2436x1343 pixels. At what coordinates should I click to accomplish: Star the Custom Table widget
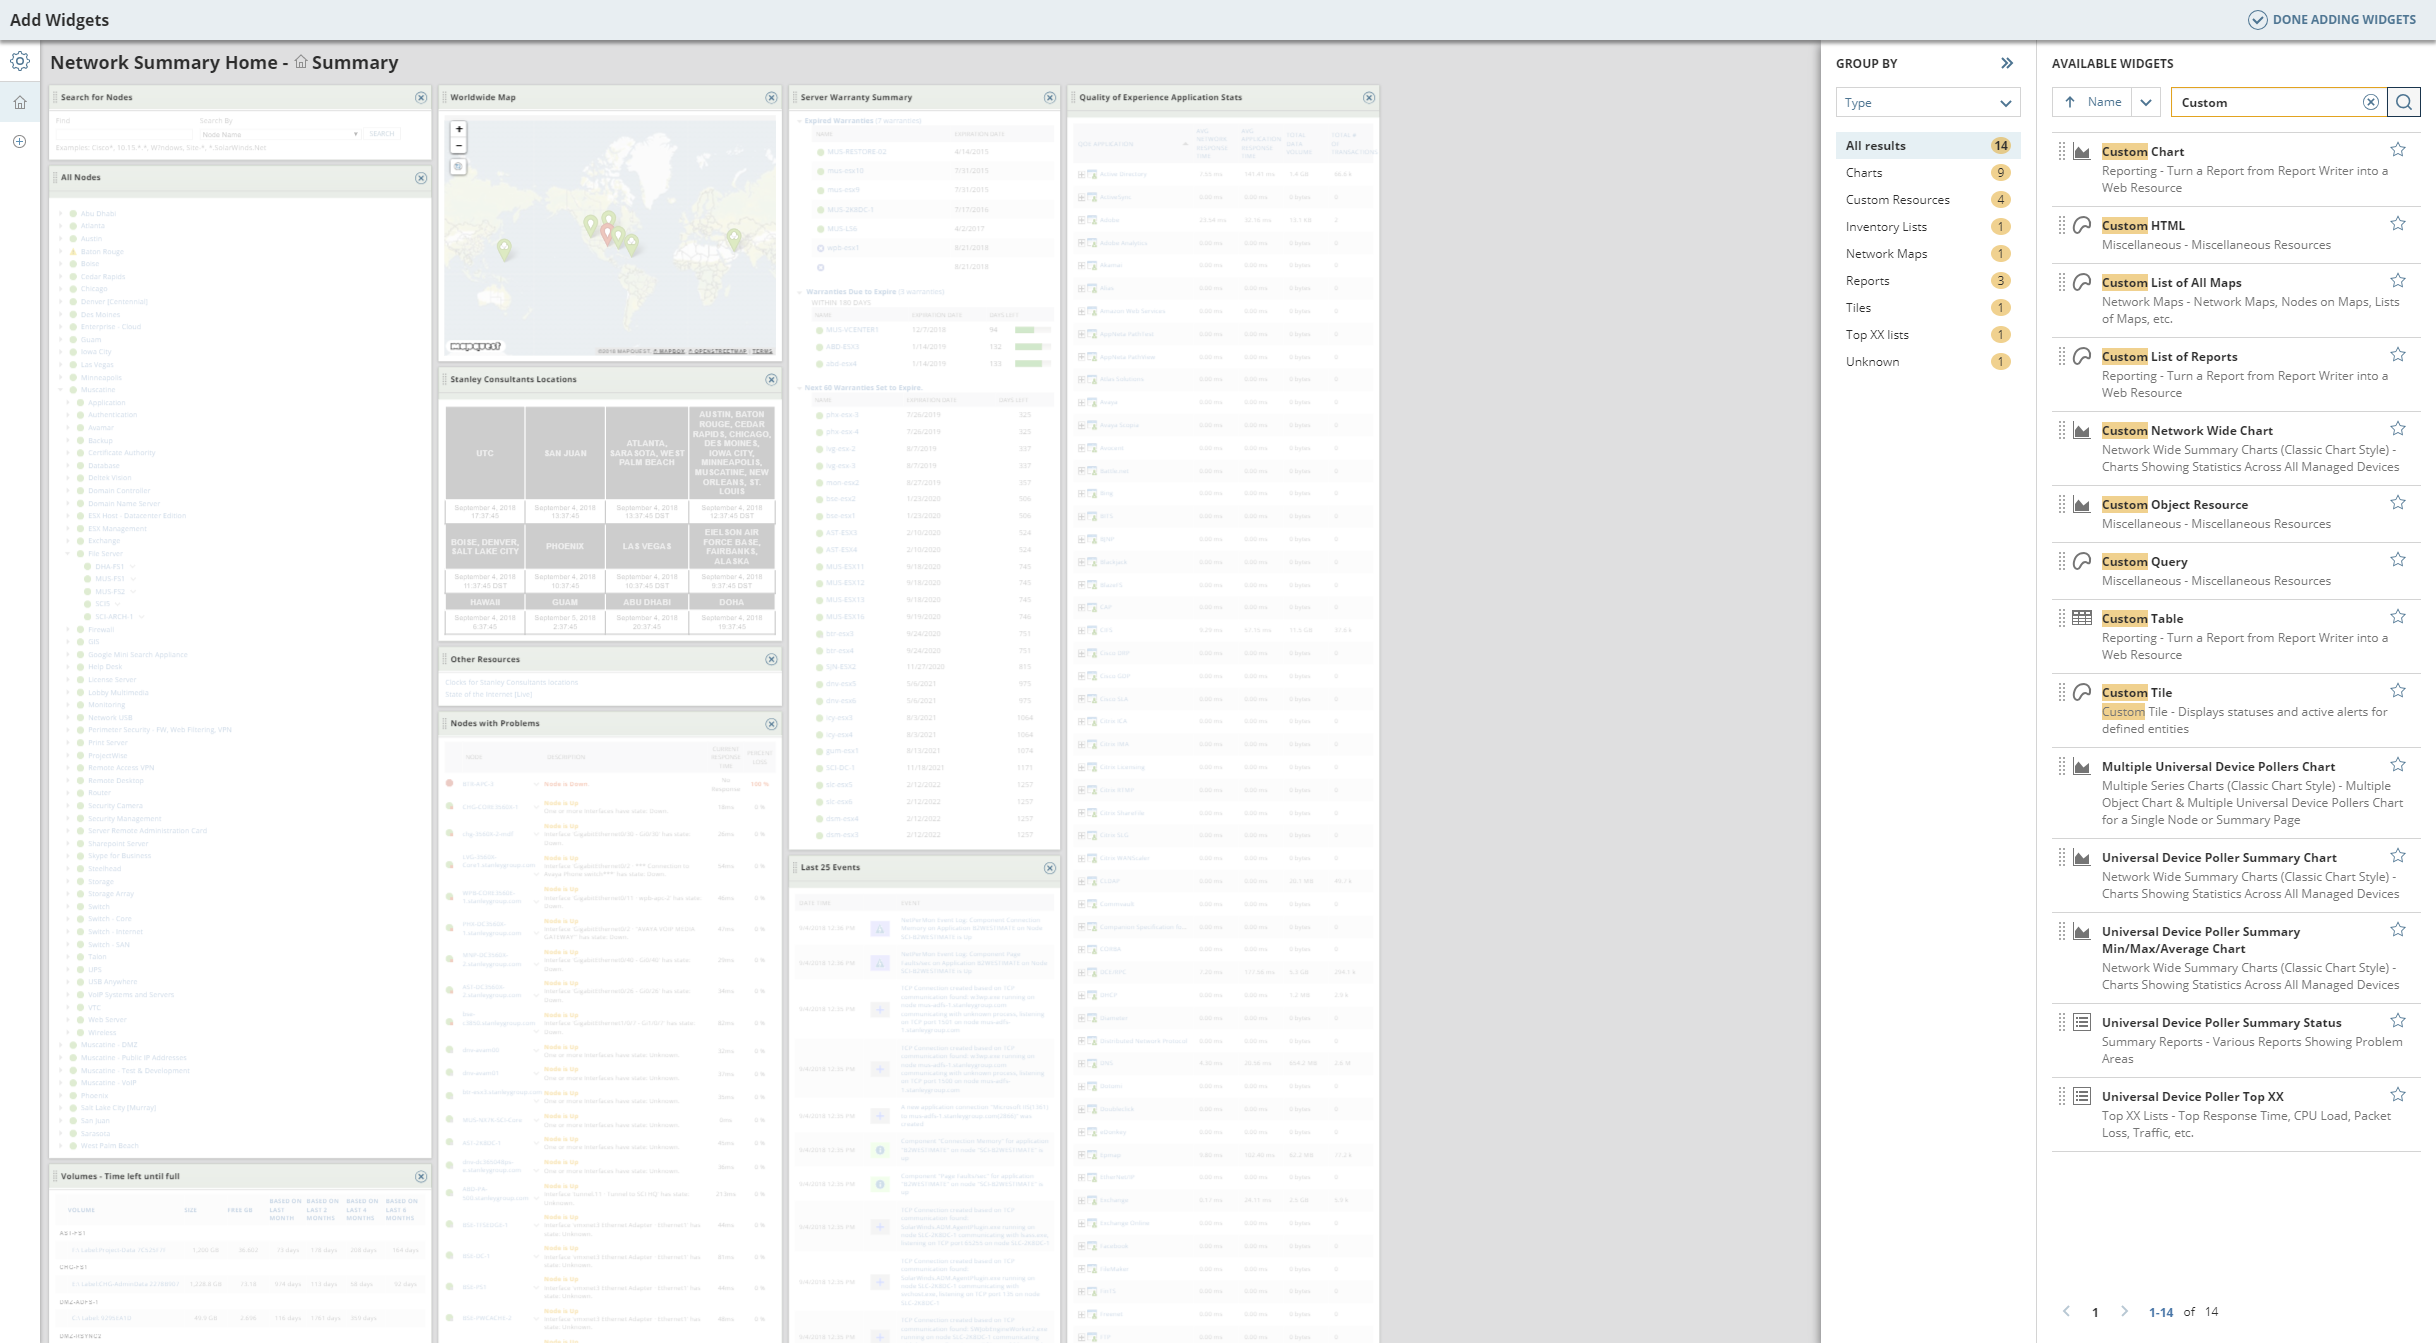[x=2397, y=618]
